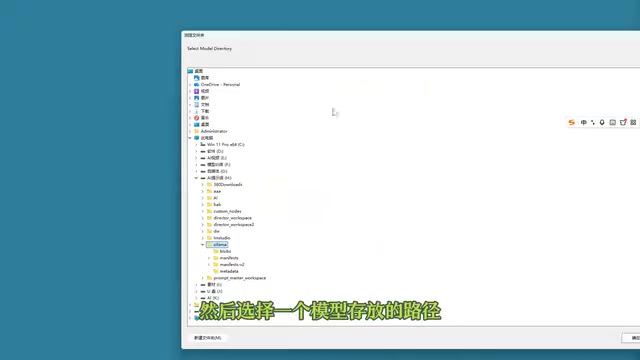Toggle Sogou Chinese/English input mode
This screenshot has width=640, height=360.
584,122
